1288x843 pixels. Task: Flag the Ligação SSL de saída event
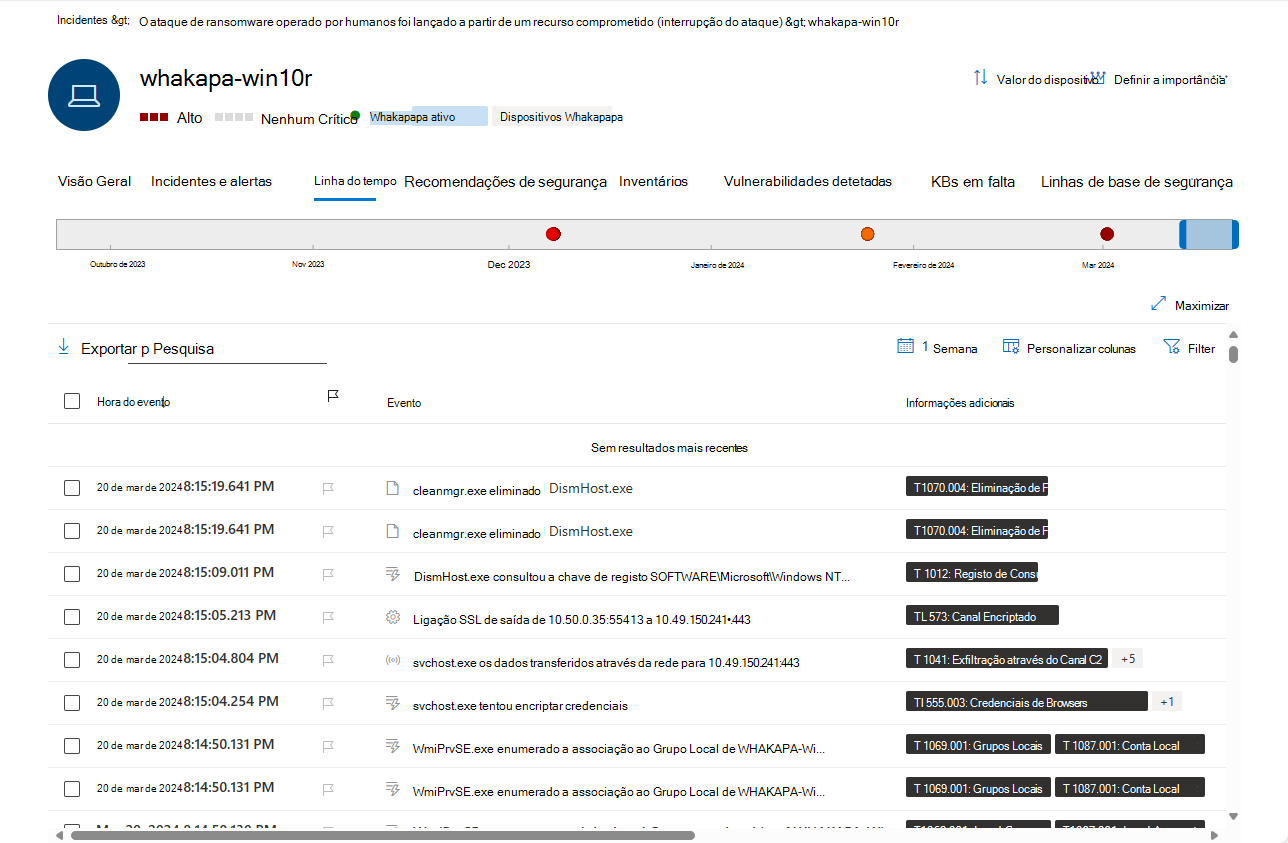click(x=327, y=617)
